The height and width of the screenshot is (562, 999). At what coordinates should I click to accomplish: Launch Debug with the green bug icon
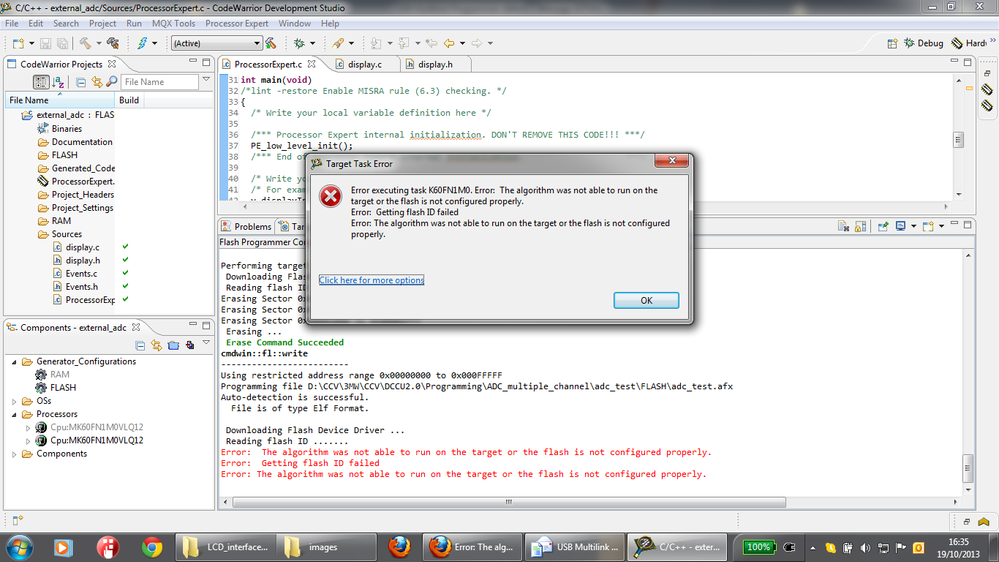pos(299,43)
